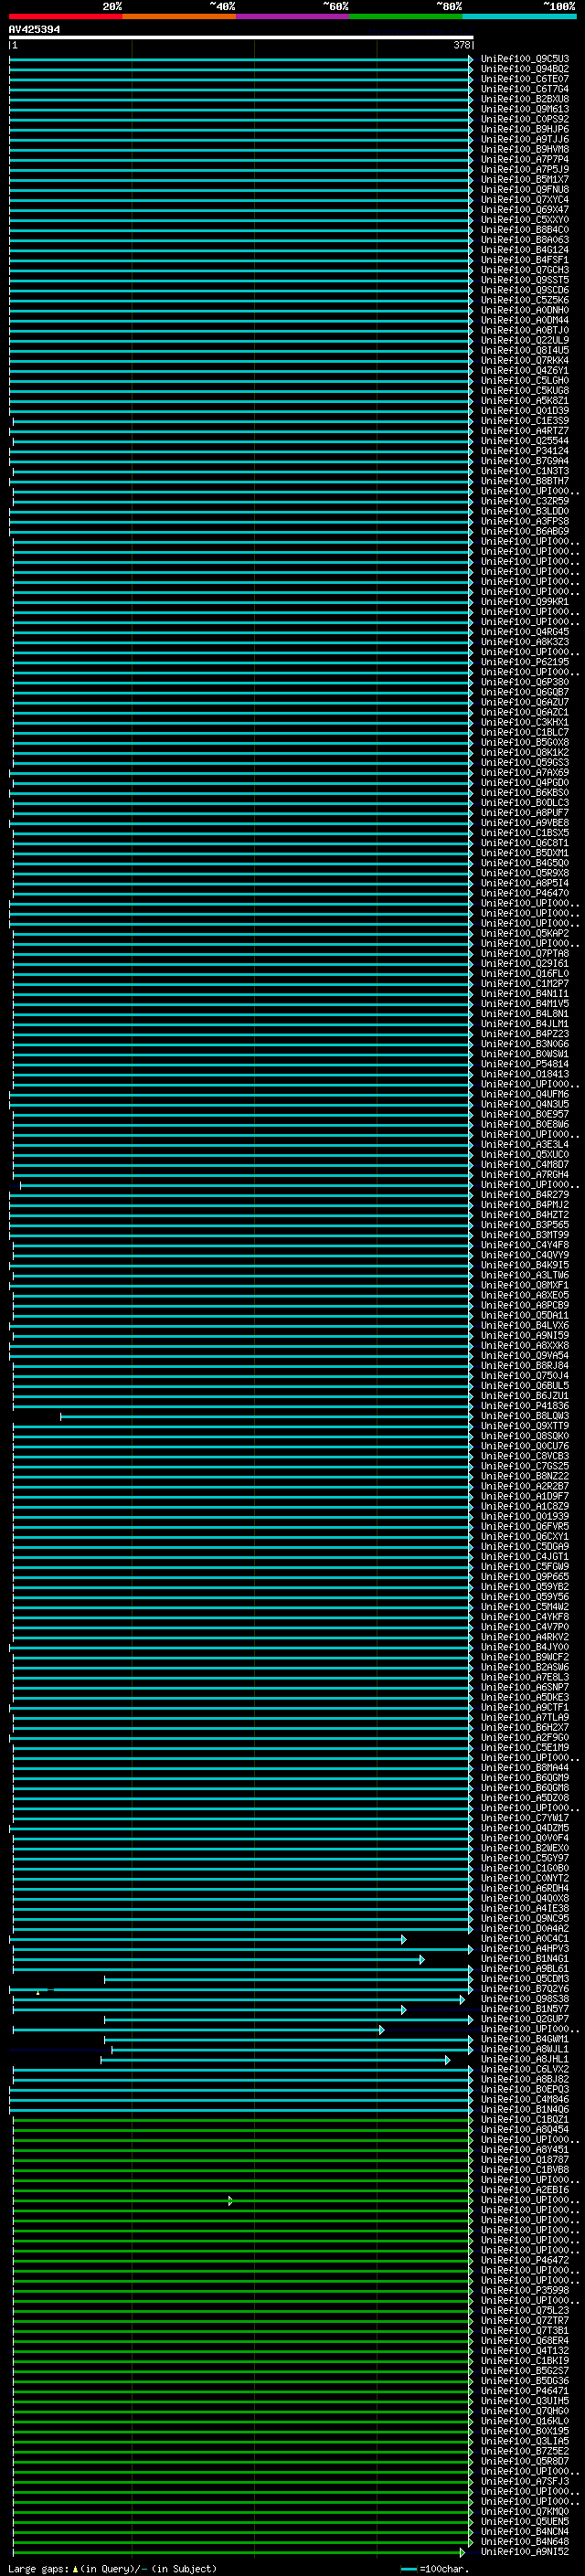Click the Large gaps legend text

112,2568
